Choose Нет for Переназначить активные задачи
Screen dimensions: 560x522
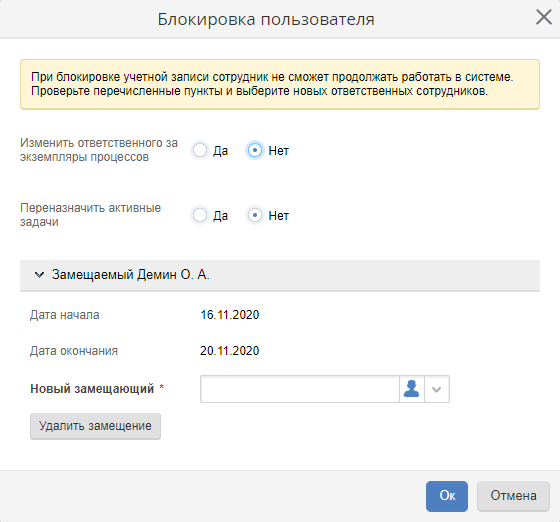click(255, 215)
